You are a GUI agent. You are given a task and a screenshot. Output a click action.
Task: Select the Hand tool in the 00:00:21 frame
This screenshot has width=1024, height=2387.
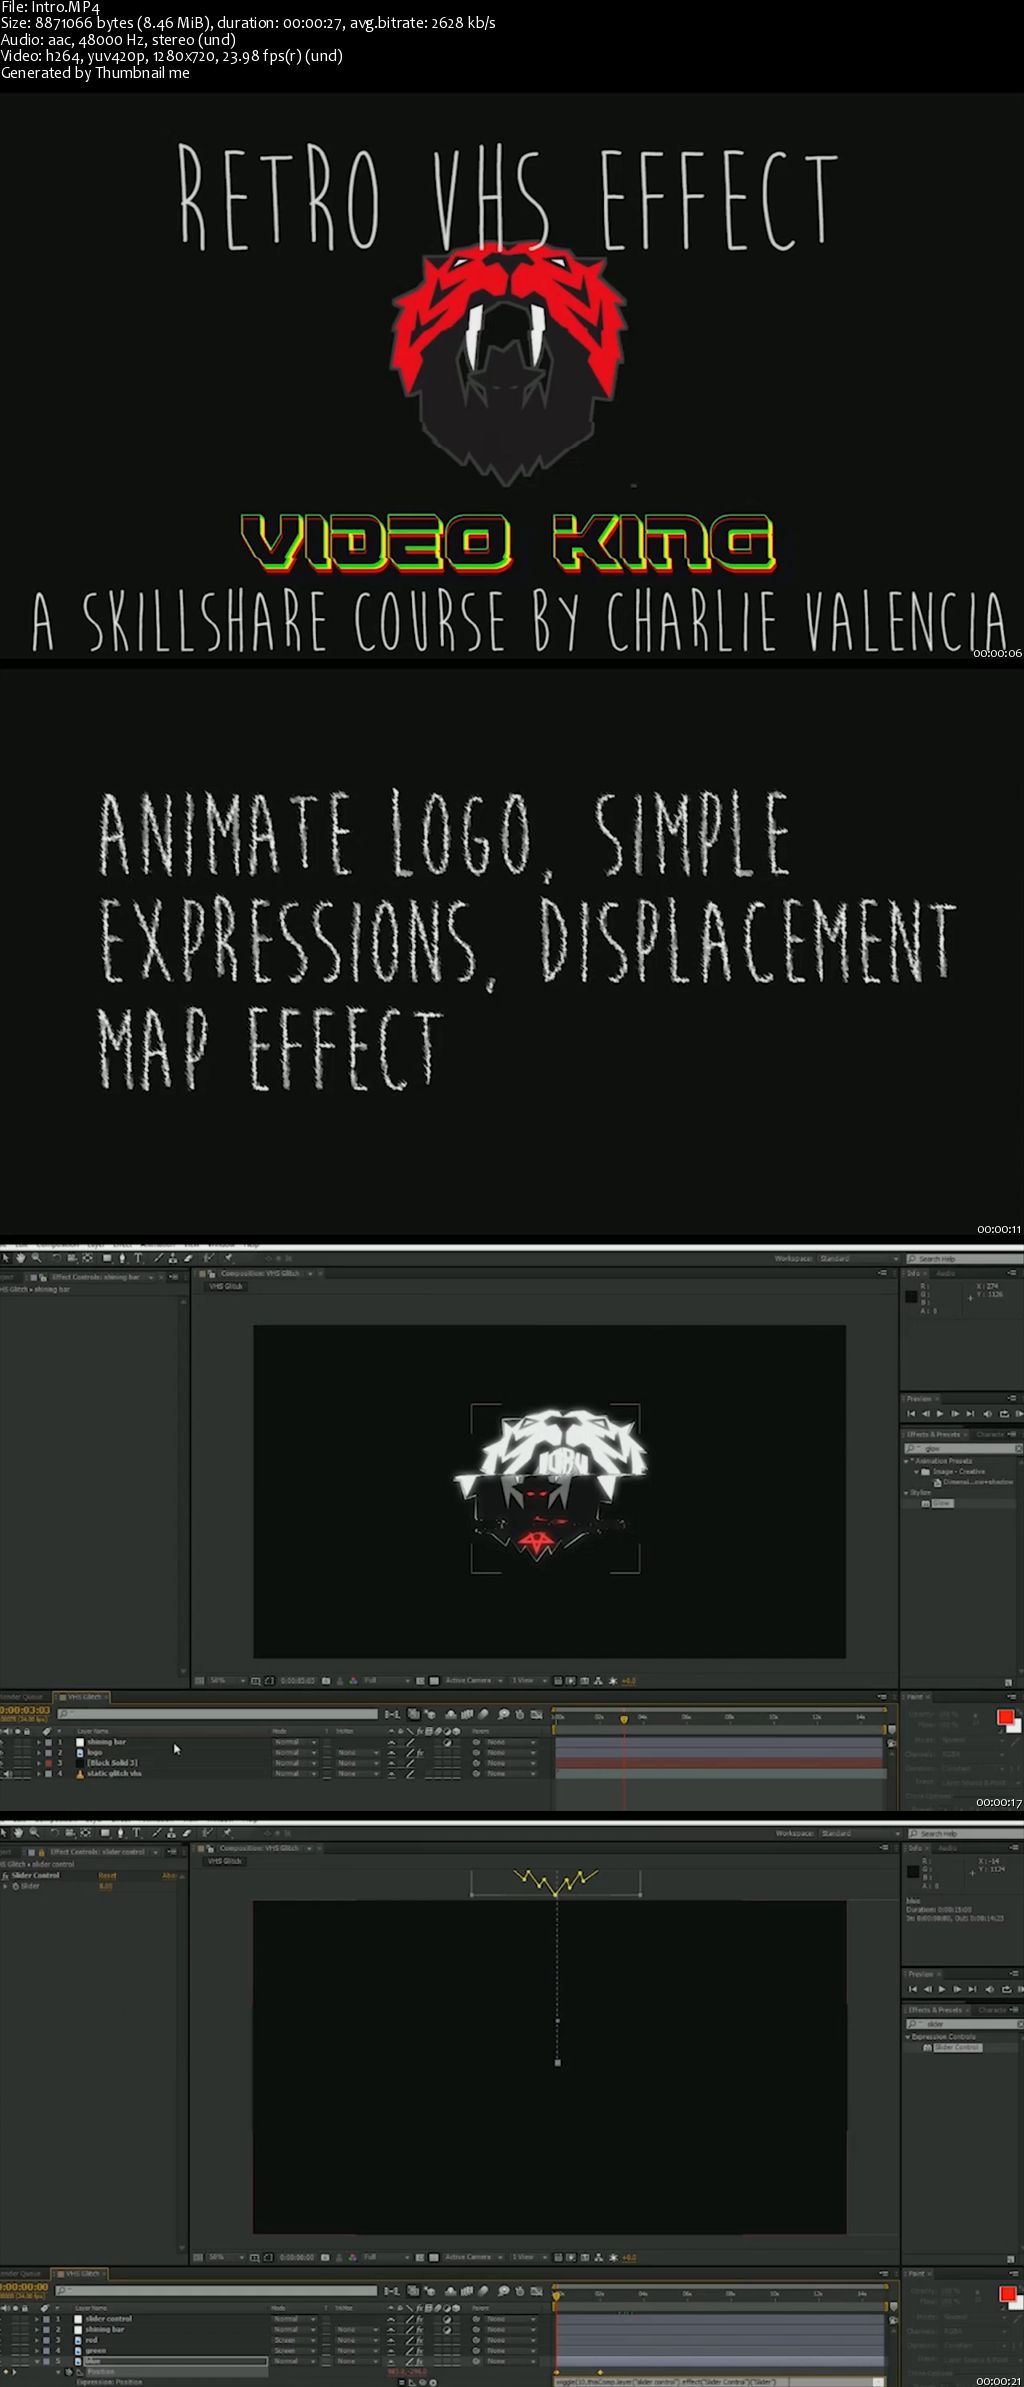coord(20,1833)
